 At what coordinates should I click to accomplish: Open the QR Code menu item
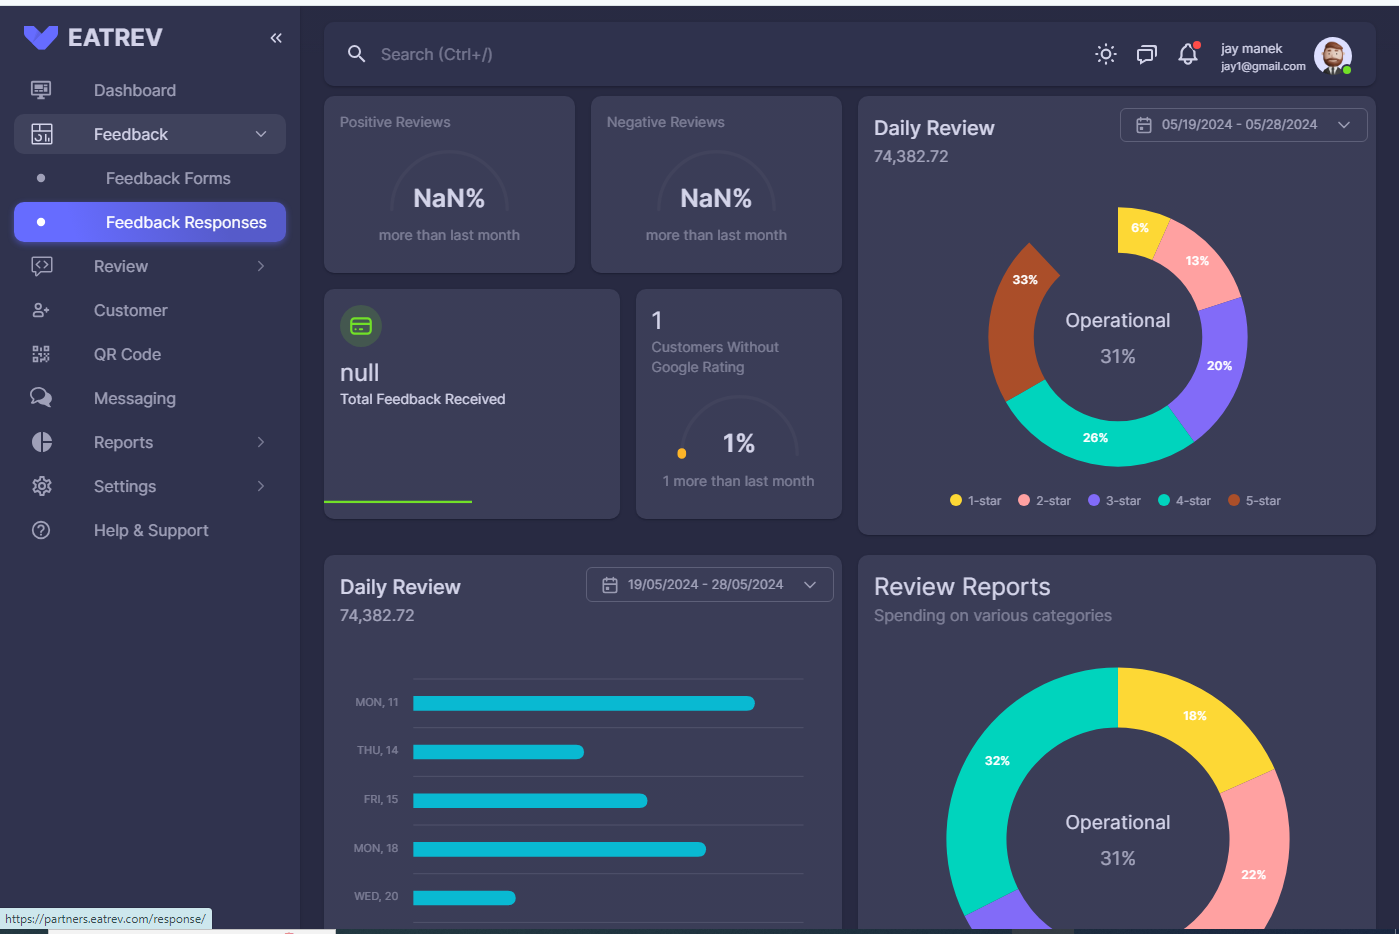(150, 354)
